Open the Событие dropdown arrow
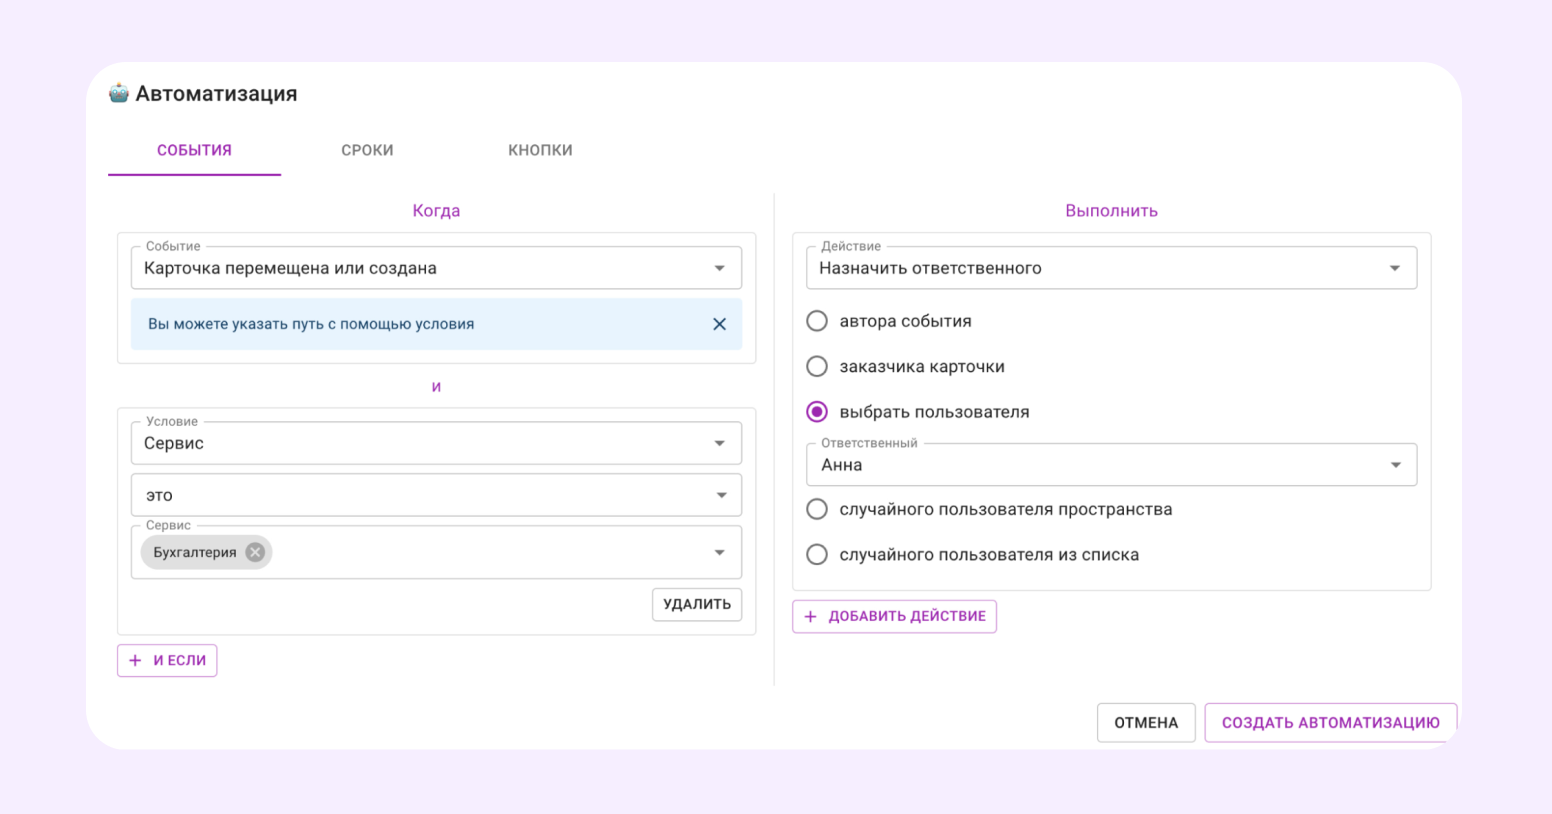The width and height of the screenshot is (1552, 814). point(719,268)
